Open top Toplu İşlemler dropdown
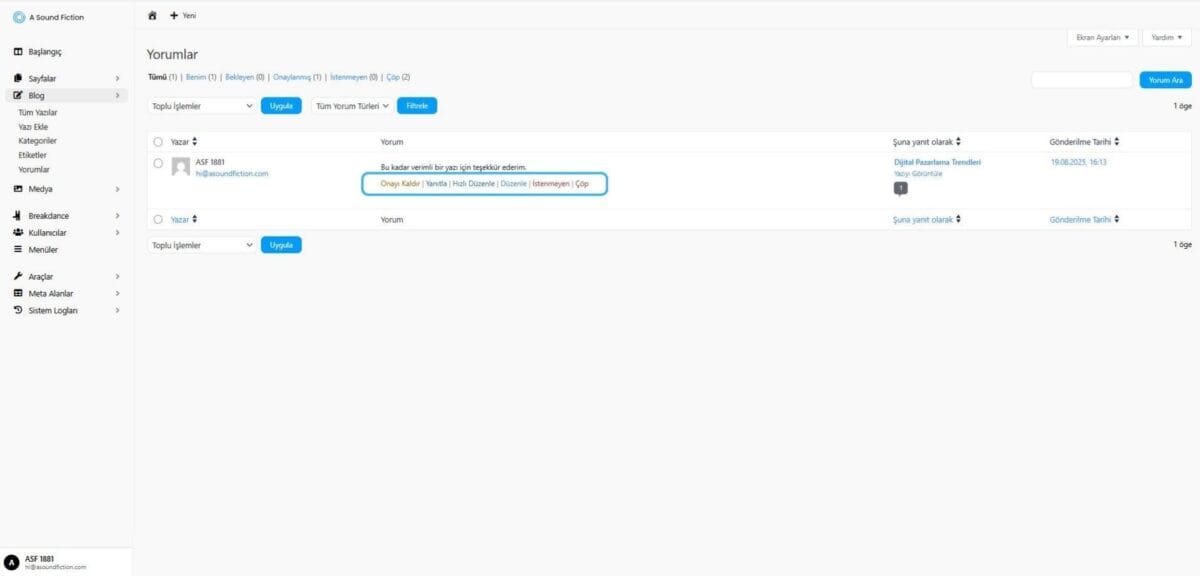 click(201, 105)
